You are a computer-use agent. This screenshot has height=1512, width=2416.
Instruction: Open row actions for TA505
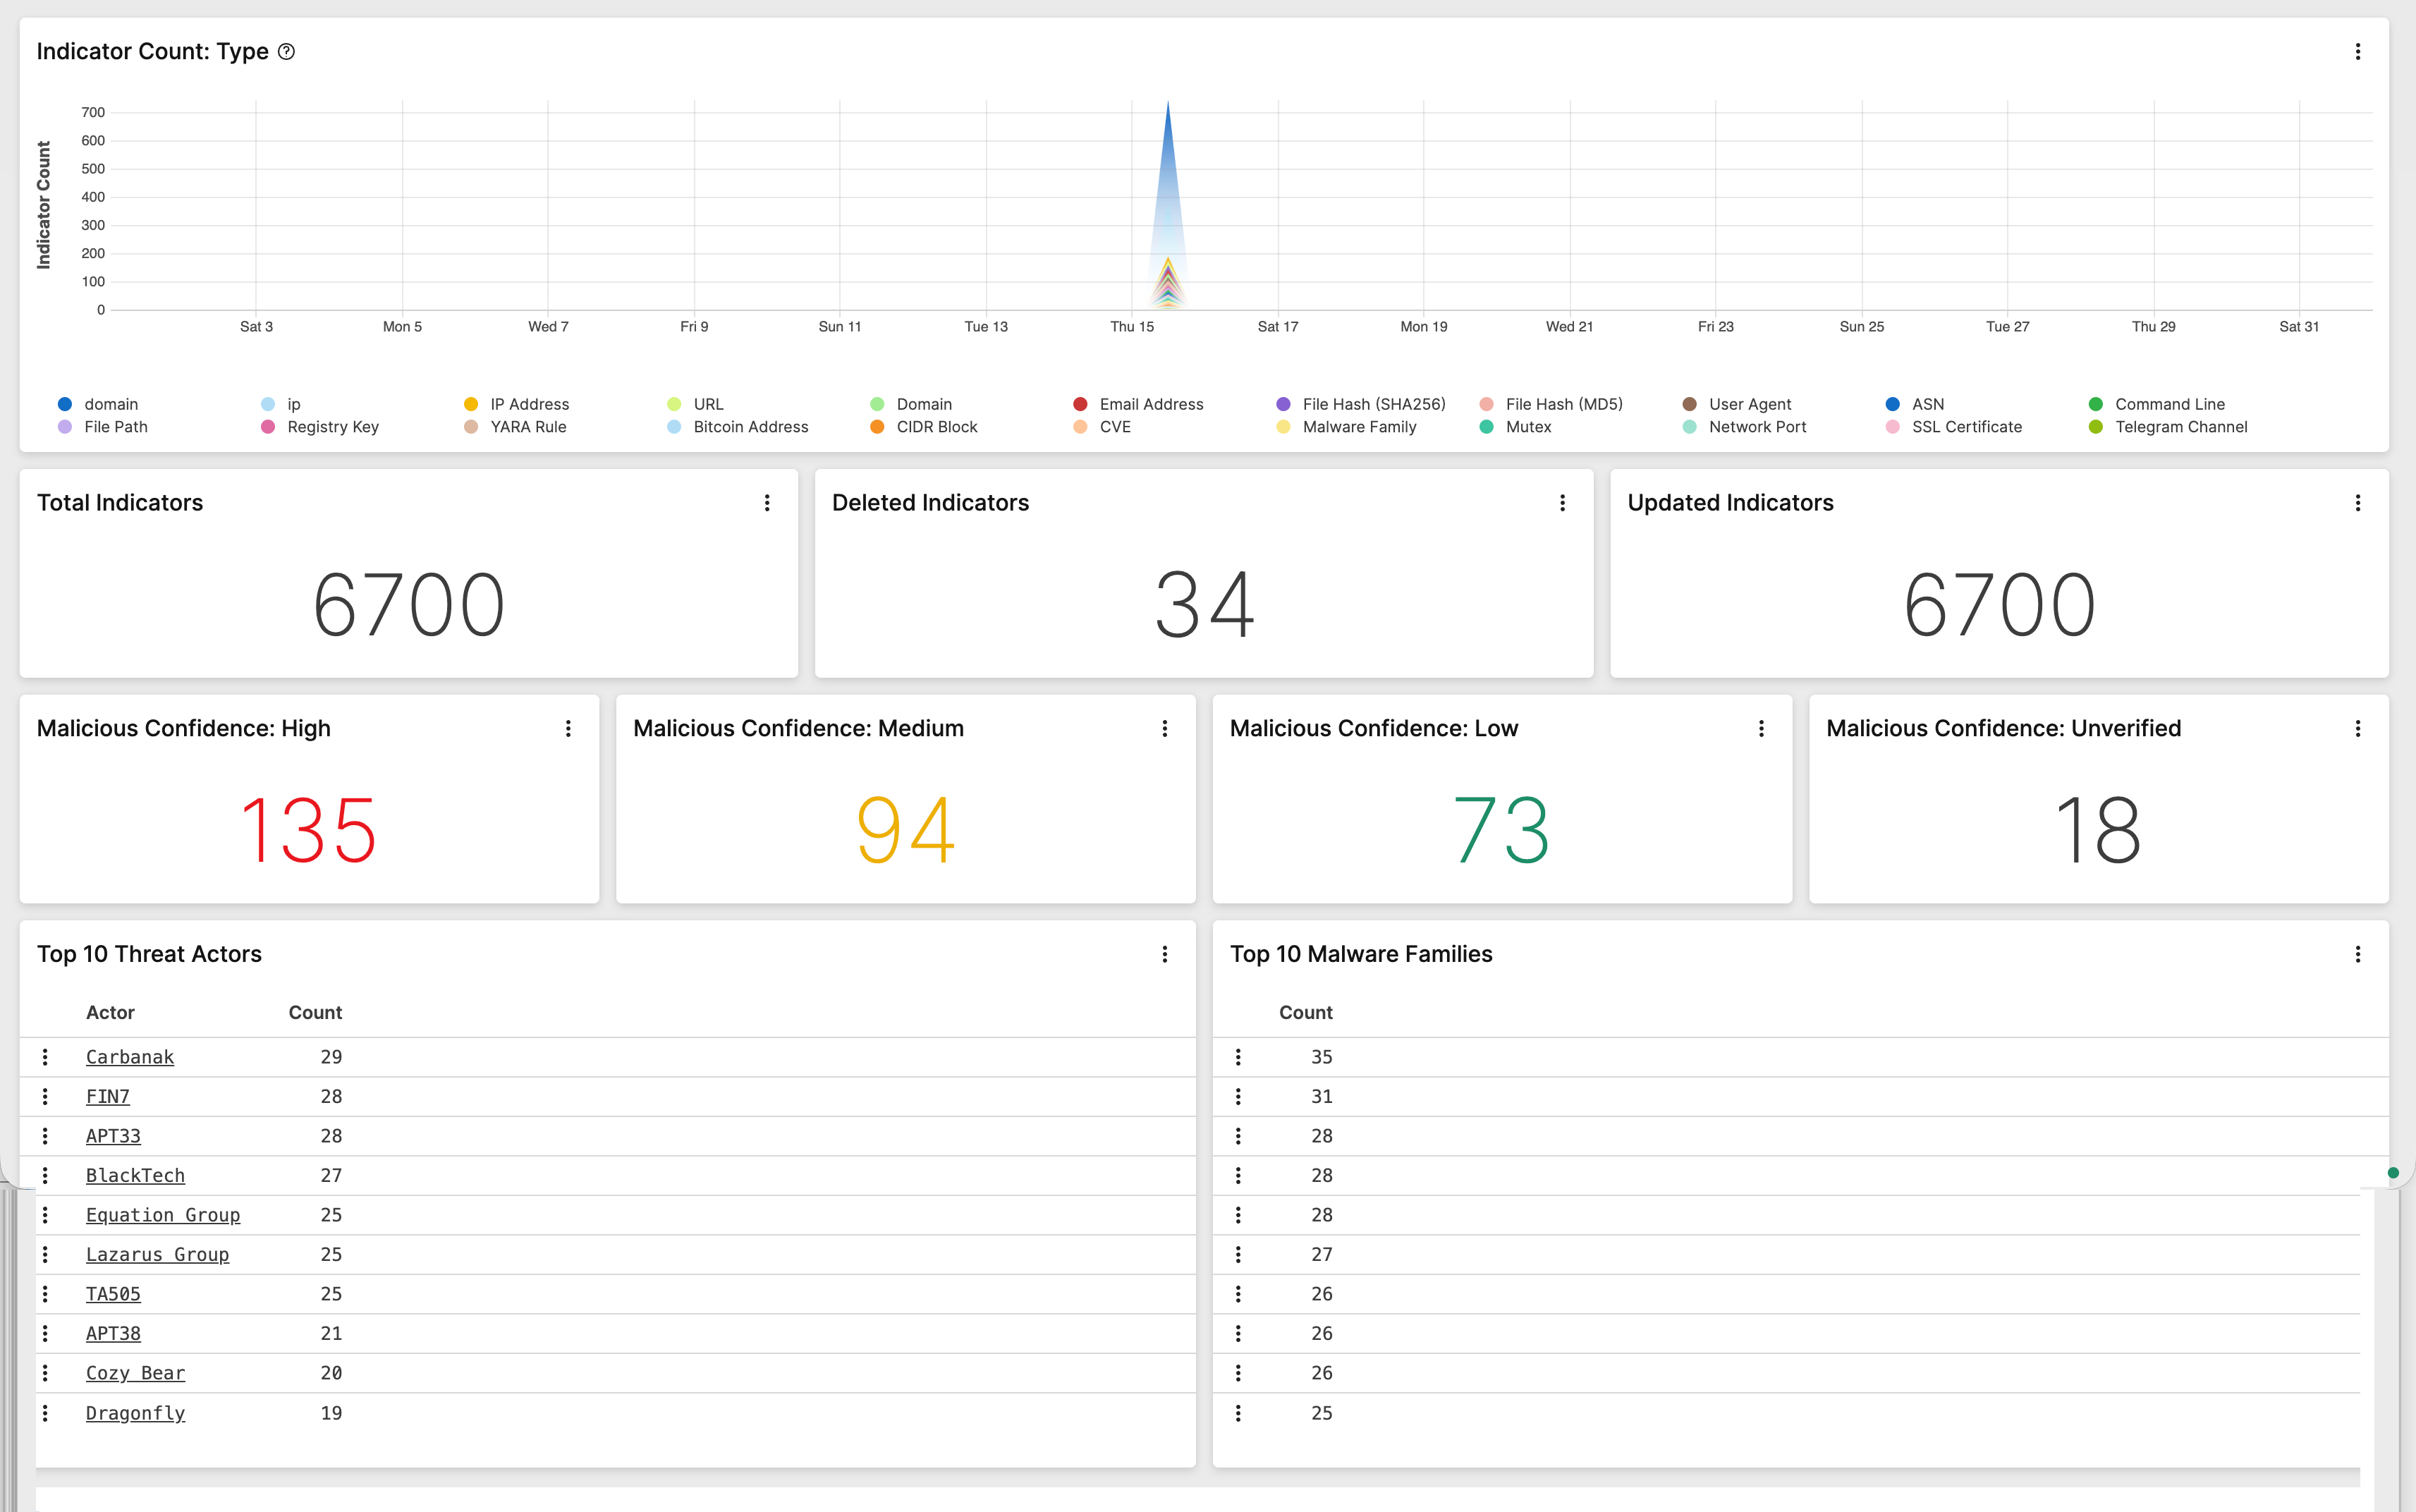(45, 1294)
